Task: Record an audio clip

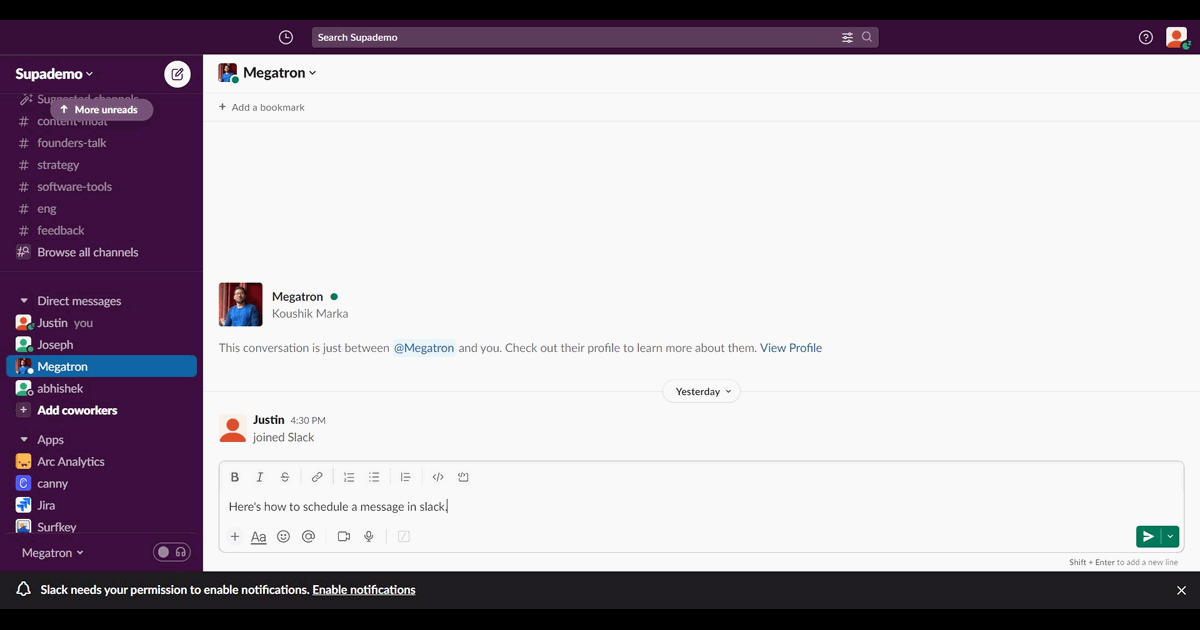Action: pyautogui.click(x=369, y=537)
